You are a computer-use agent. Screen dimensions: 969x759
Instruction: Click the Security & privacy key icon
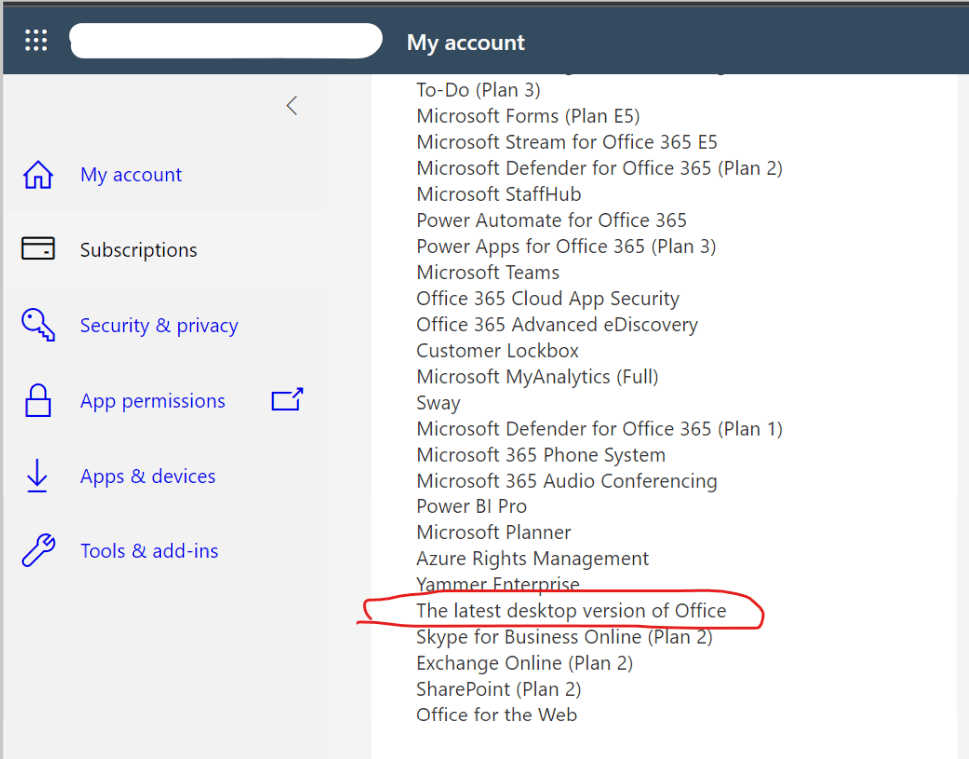click(x=38, y=325)
